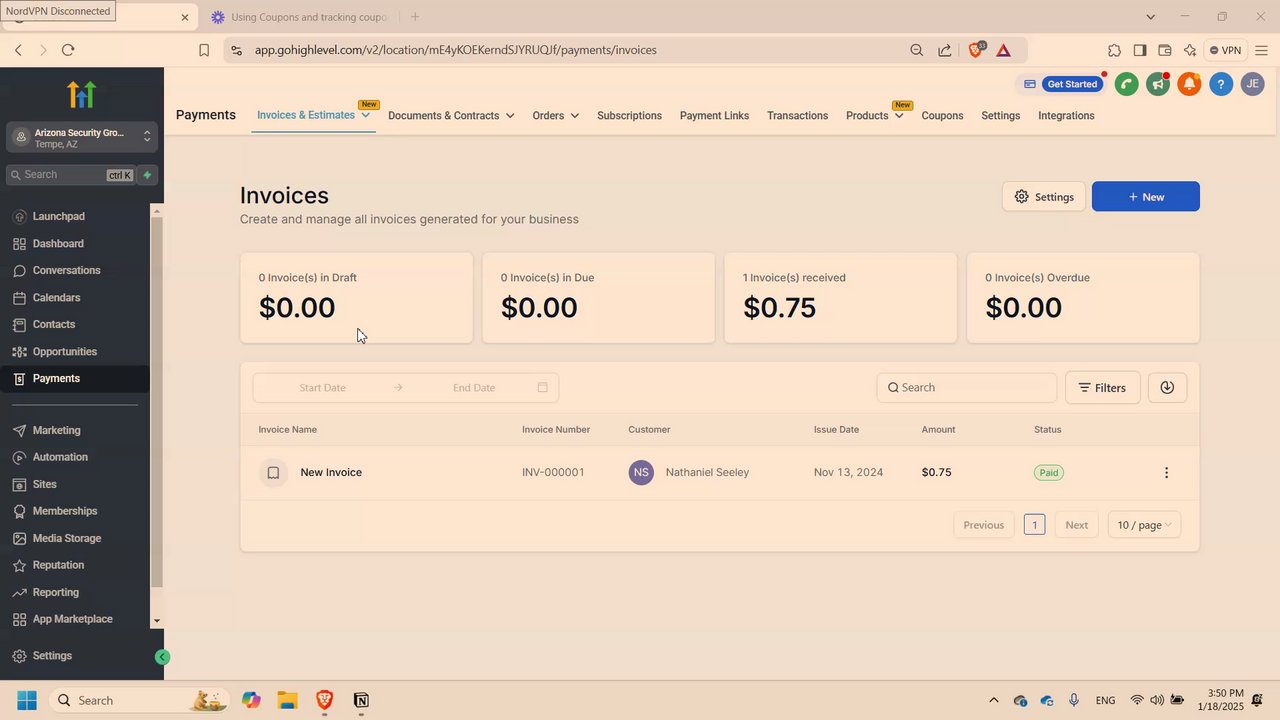Open the JE user profile avatar
The image size is (1280, 720).
click(1252, 84)
